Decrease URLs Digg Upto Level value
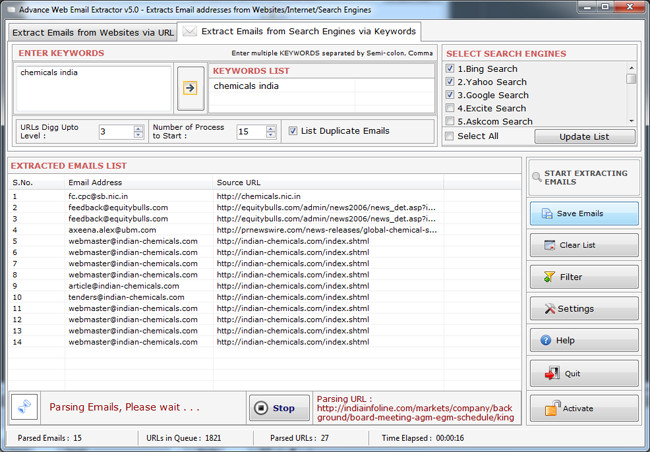Image resolution: width=650 pixels, height=452 pixels. point(138,135)
